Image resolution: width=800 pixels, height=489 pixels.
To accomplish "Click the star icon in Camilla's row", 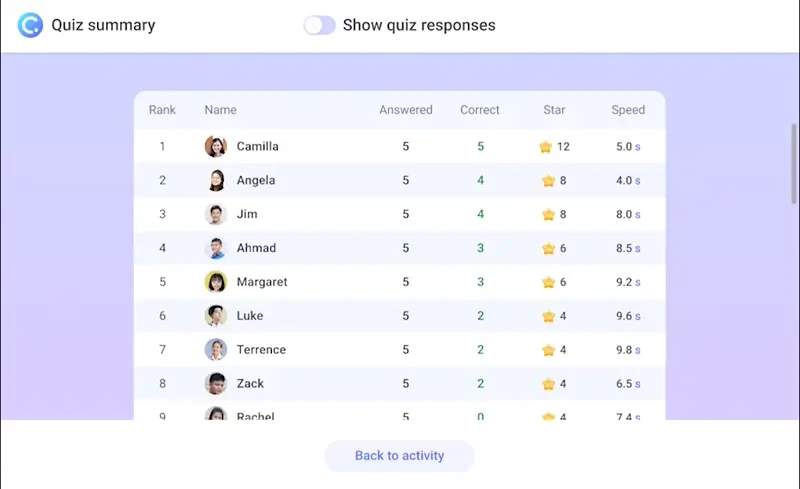I will point(545,147).
